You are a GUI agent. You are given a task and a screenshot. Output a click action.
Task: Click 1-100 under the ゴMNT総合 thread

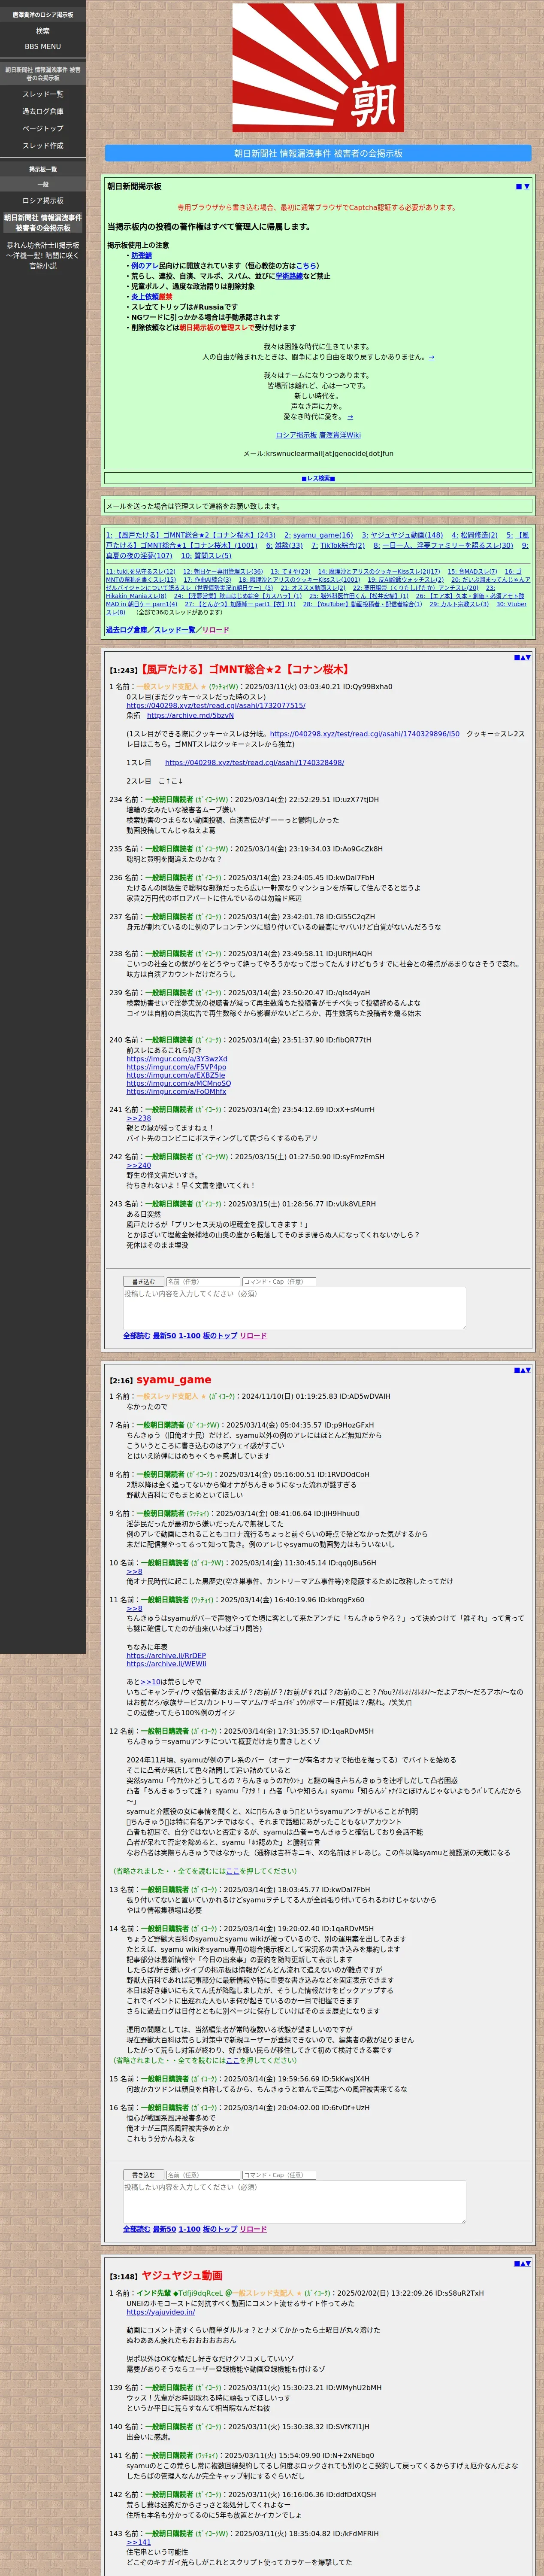click(x=189, y=1336)
